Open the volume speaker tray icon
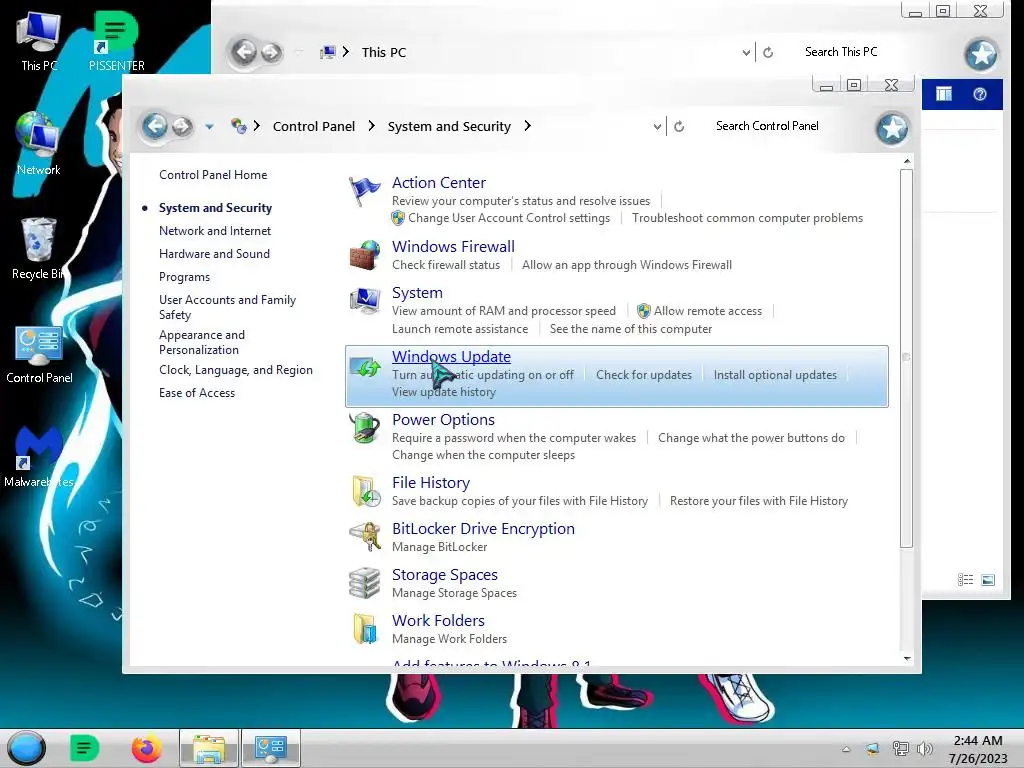Viewport: 1024px width, 768px height. (x=924, y=749)
